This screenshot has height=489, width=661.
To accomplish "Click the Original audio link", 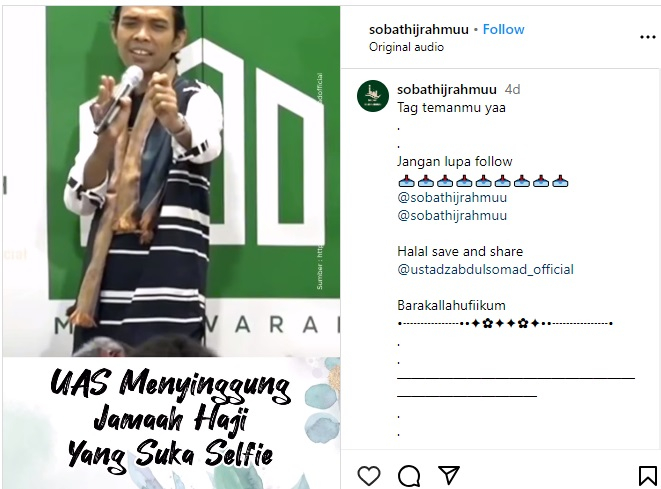I will coord(406,47).
